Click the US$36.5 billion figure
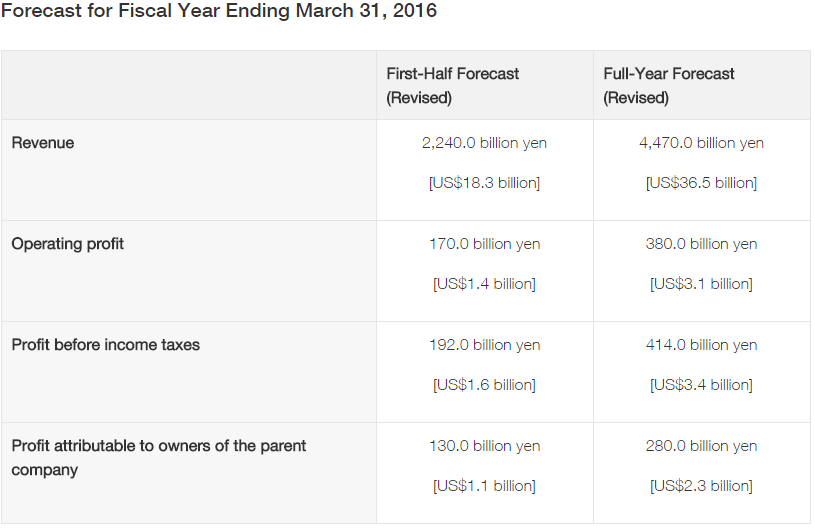This screenshot has width=815, height=528. click(x=701, y=183)
